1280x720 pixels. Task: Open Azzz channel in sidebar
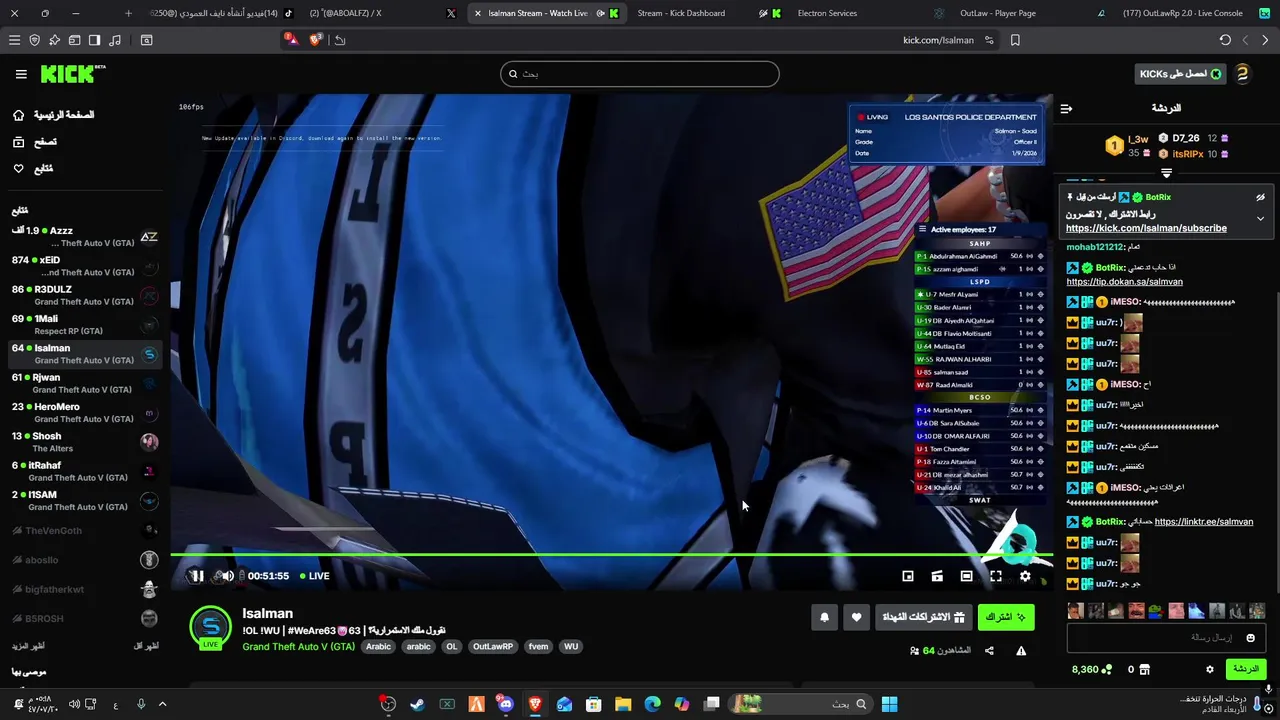(85, 237)
